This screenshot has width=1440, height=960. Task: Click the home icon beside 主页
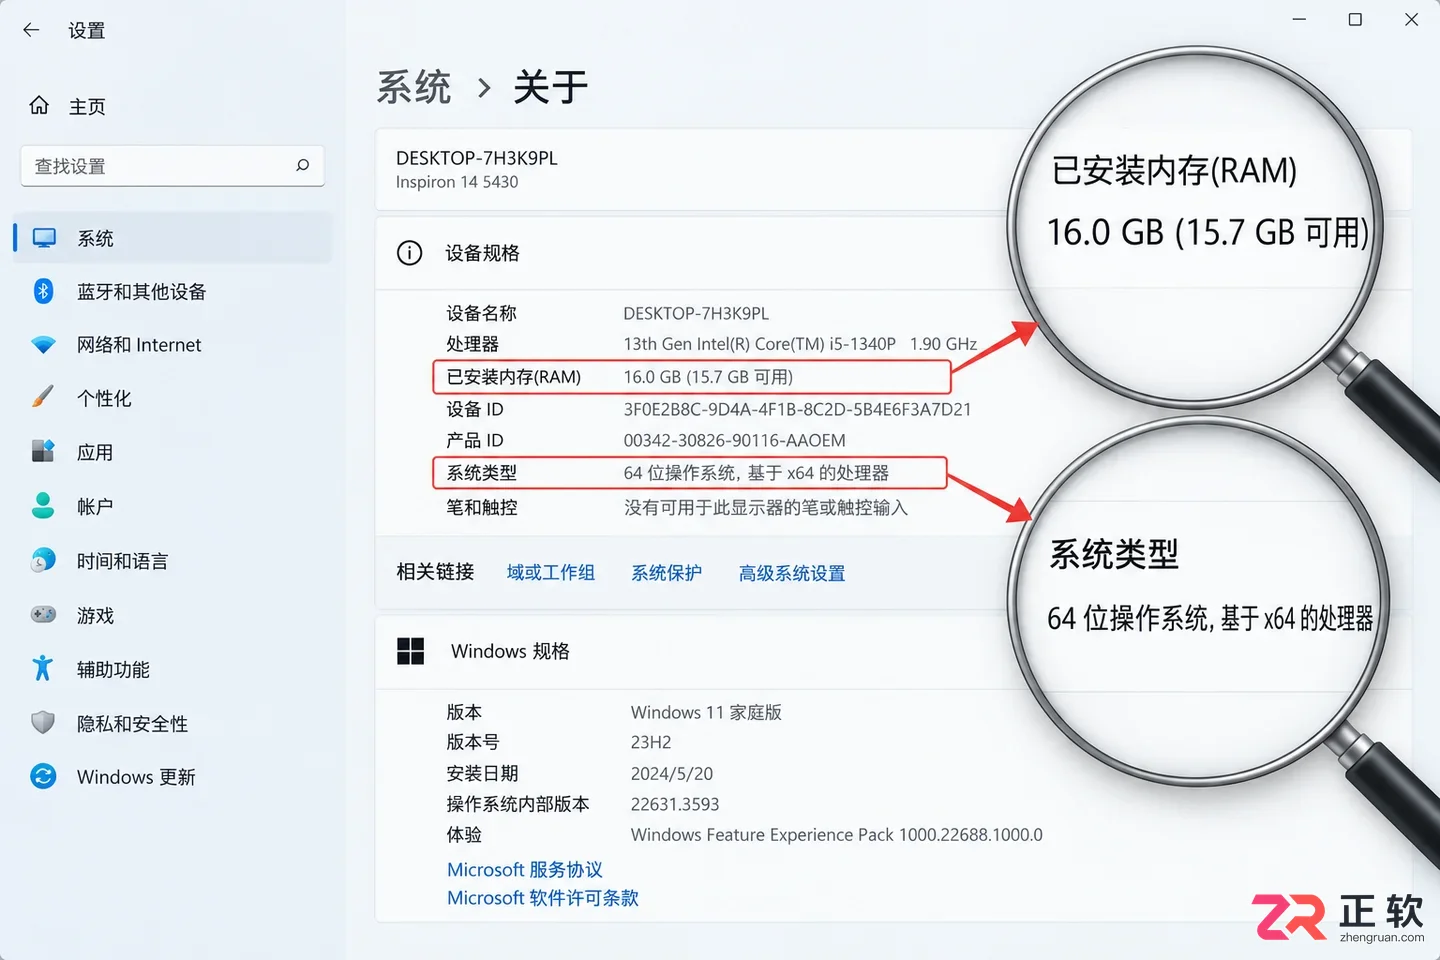pyautogui.click(x=39, y=105)
